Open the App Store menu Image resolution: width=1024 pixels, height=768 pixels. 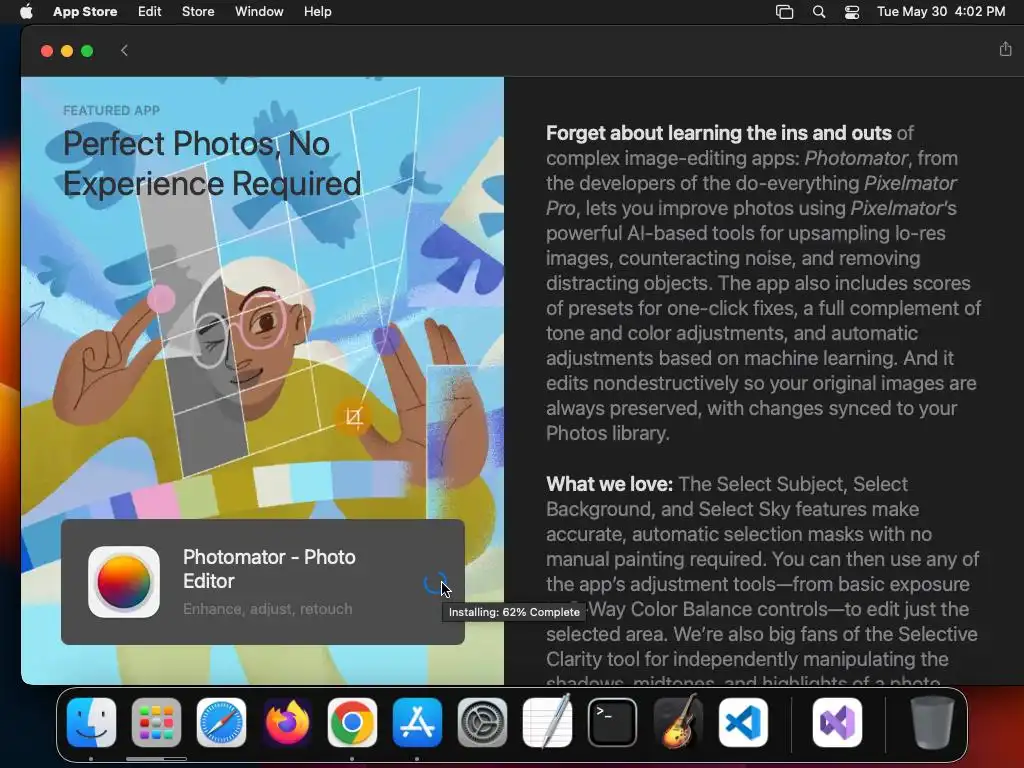point(85,12)
